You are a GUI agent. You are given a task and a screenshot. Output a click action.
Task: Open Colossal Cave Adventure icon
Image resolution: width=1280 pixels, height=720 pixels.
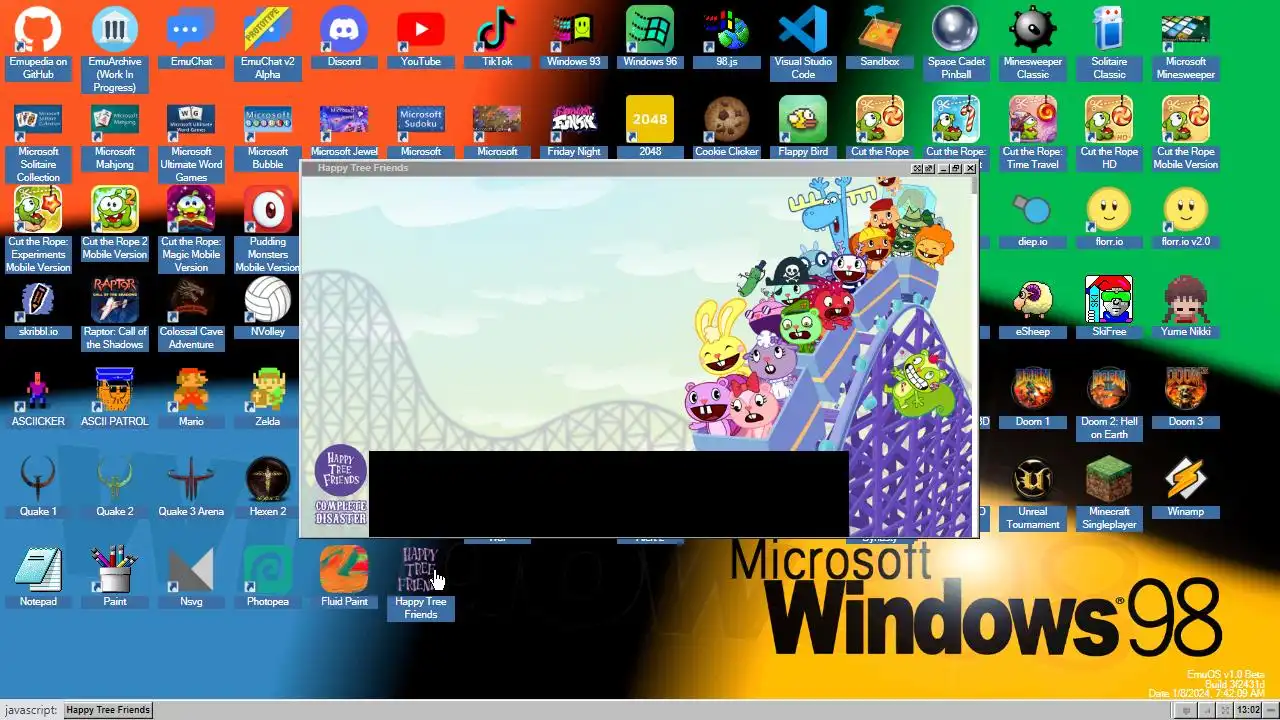(x=191, y=301)
